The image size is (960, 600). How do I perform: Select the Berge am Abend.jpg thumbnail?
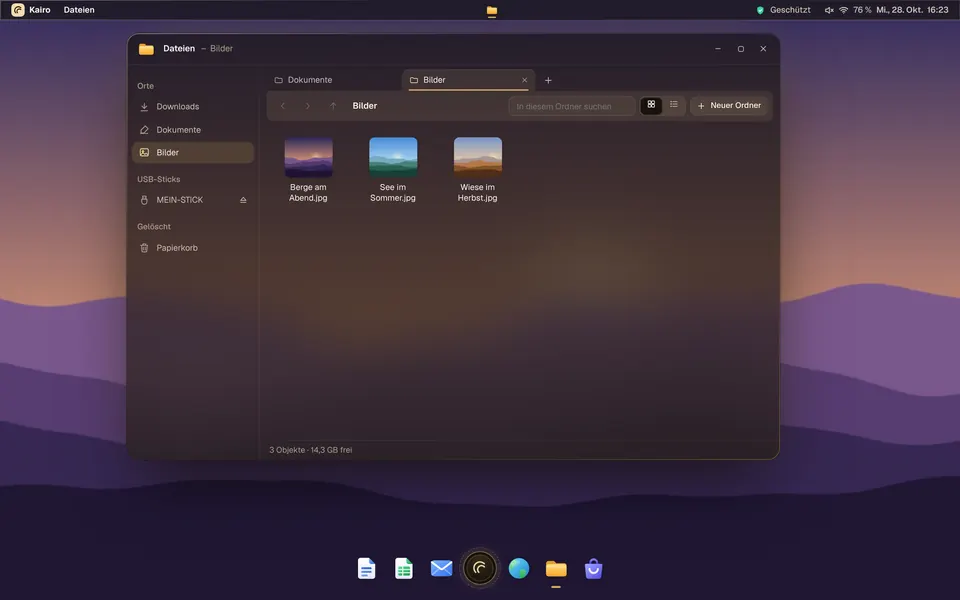(309, 157)
